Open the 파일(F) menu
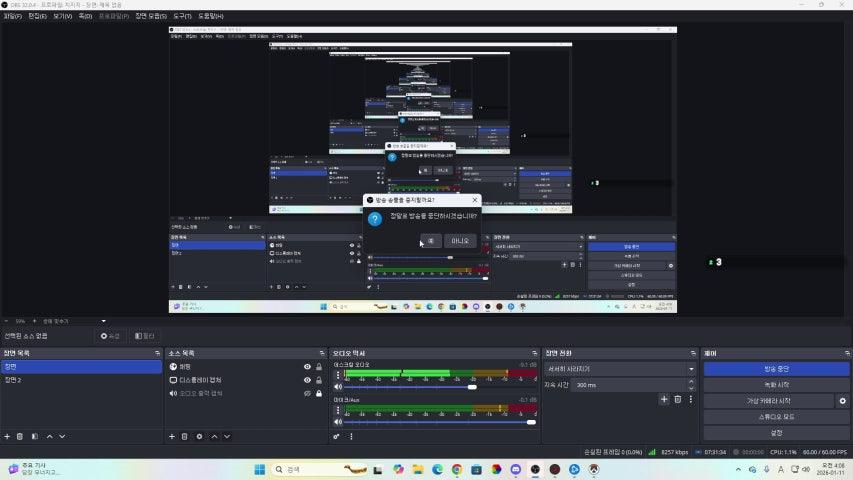This screenshot has height=480, width=853. (x=12, y=16)
